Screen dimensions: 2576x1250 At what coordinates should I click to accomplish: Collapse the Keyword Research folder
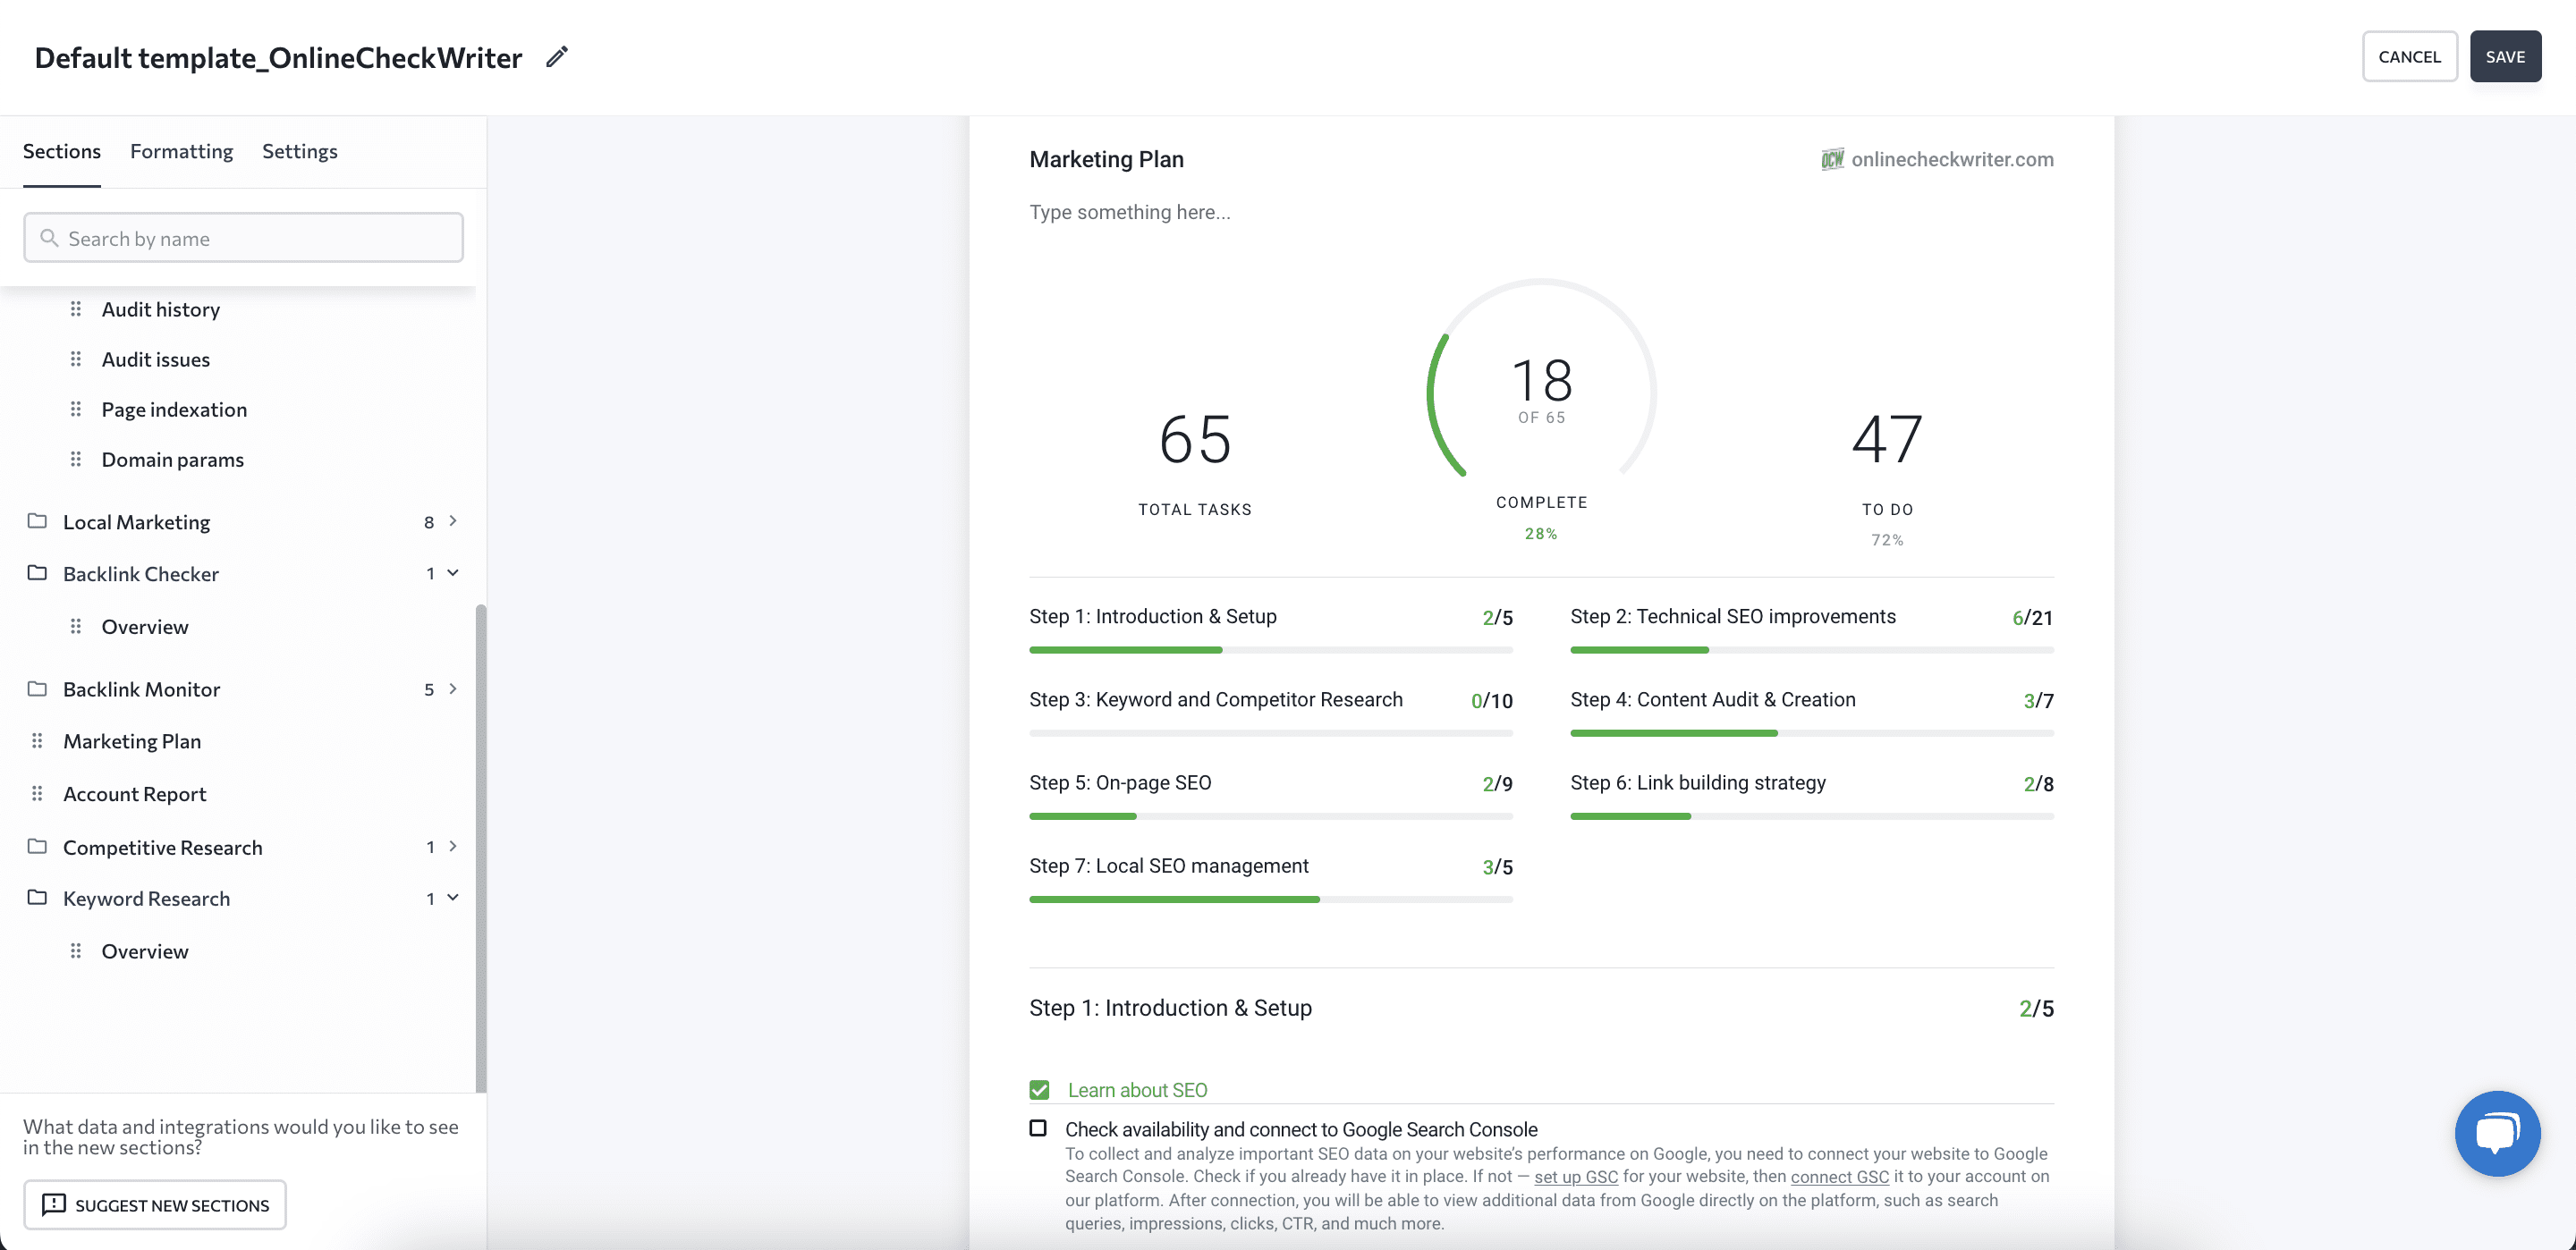[453, 898]
